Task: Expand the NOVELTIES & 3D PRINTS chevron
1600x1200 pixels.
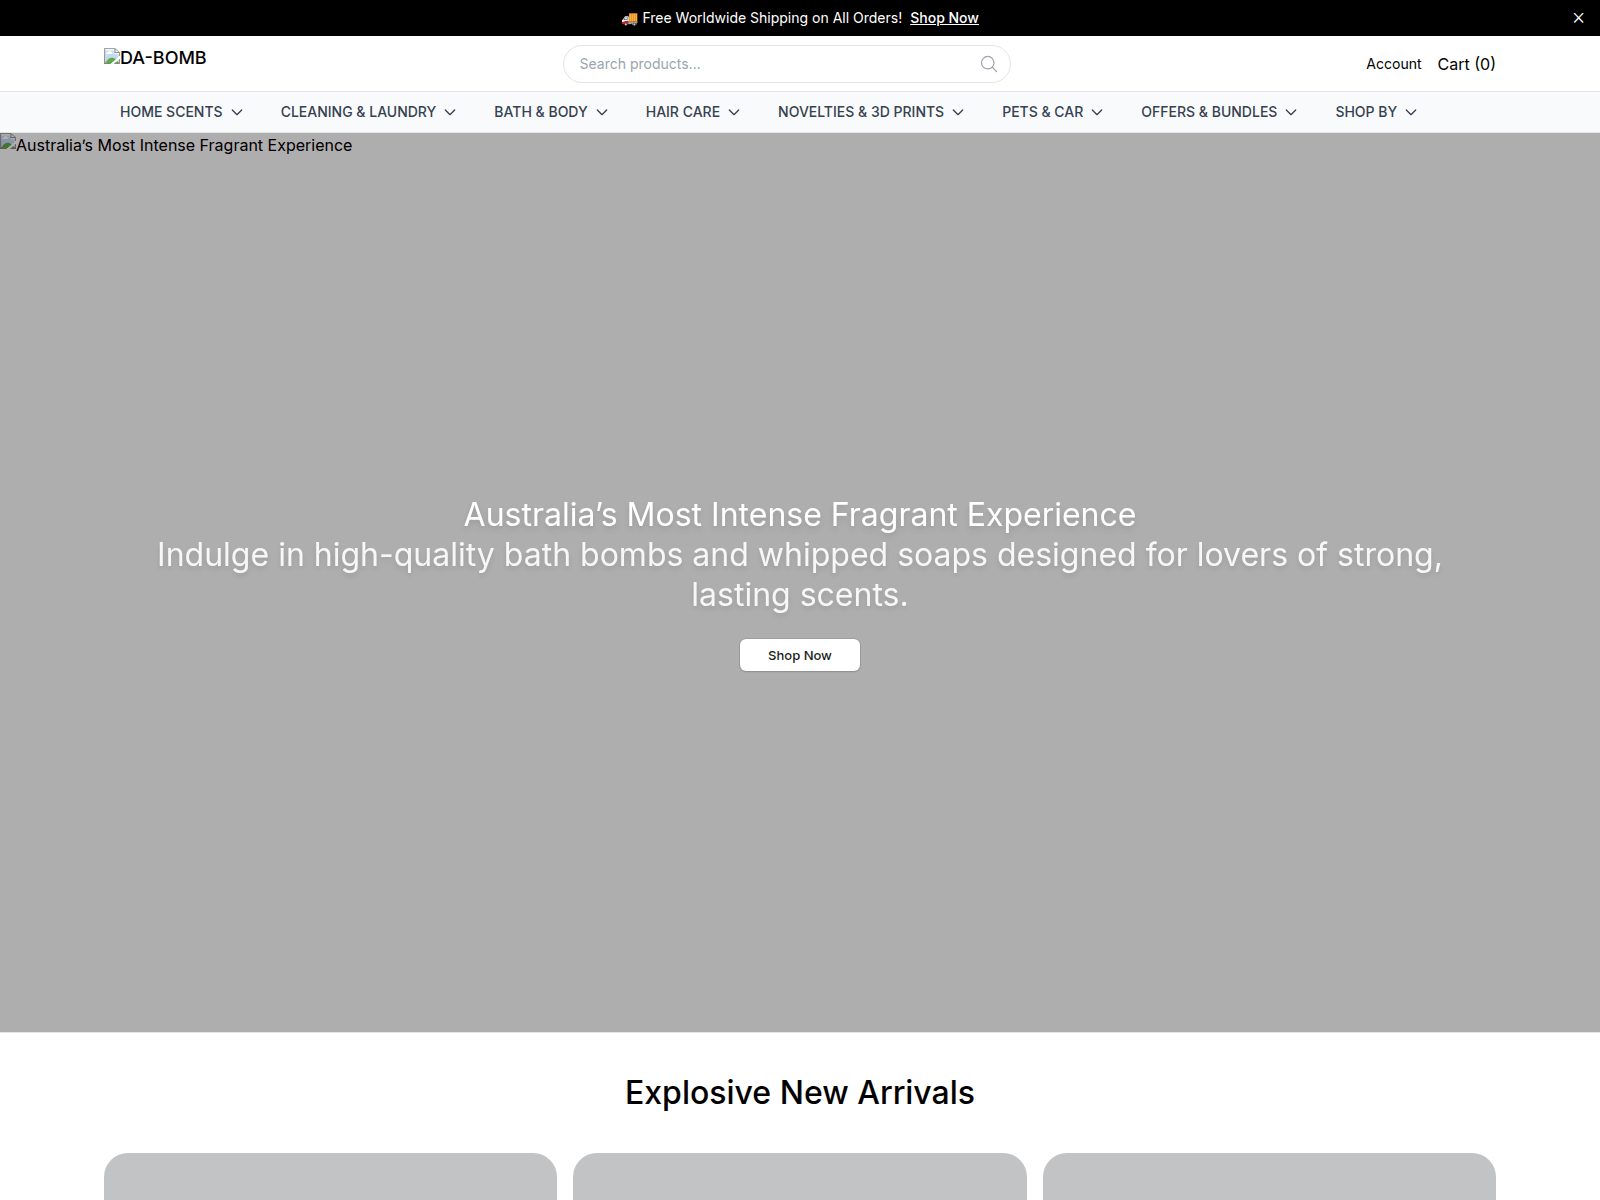Action: pyautogui.click(x=958, y=112)
